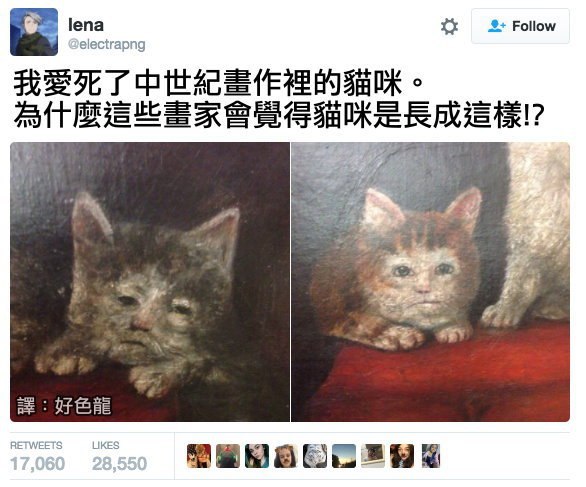The image size is (586, 487).
Task: Open lena's profile avatar
Action: pos(34,32)
